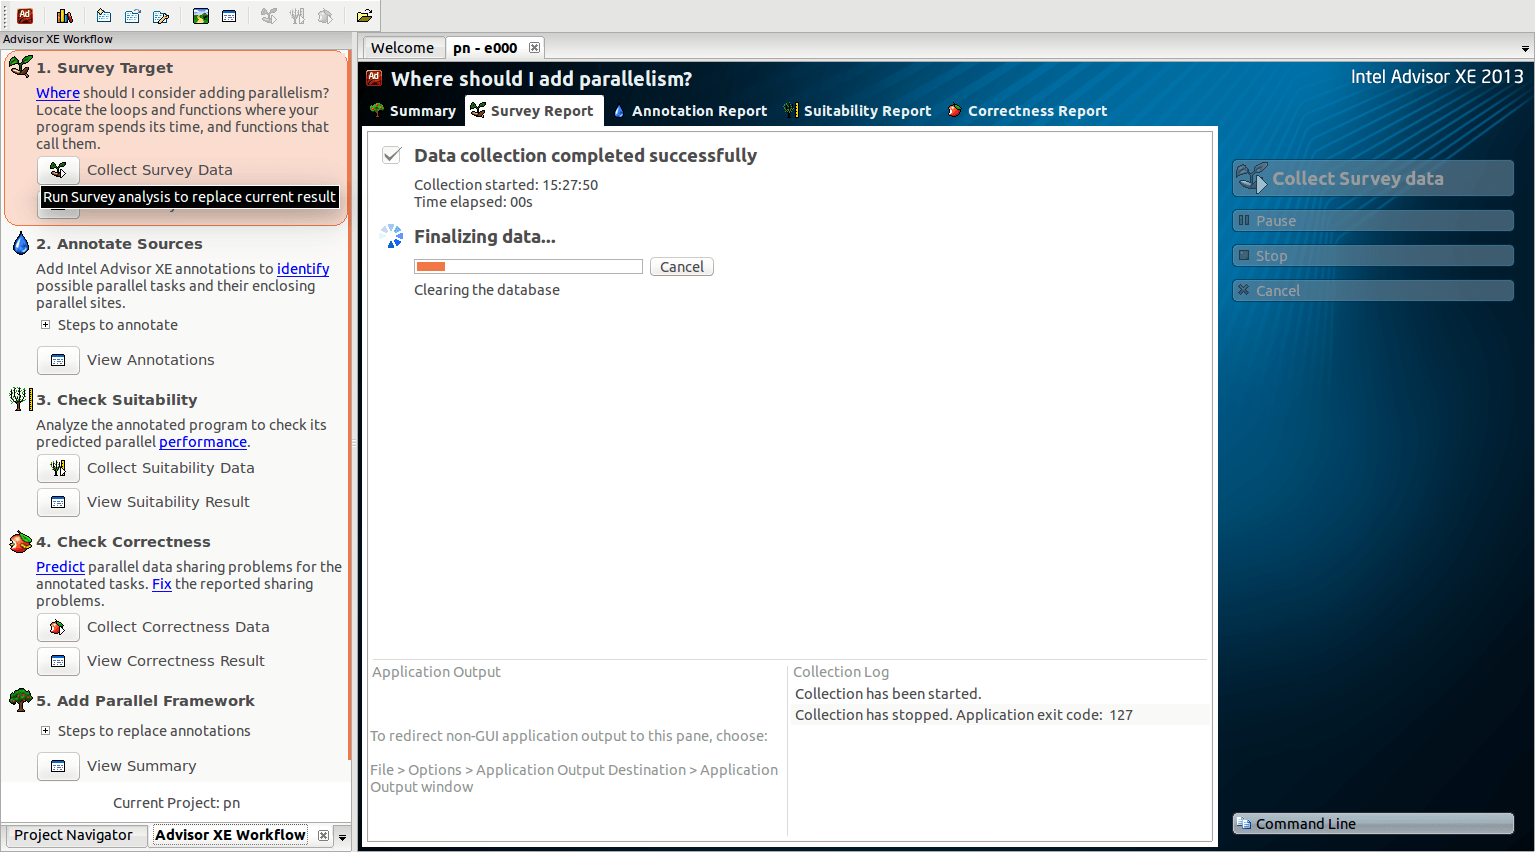Follow the 'Where' link in Survey Target
The image size is (1535, 852).
pos(58,93)
